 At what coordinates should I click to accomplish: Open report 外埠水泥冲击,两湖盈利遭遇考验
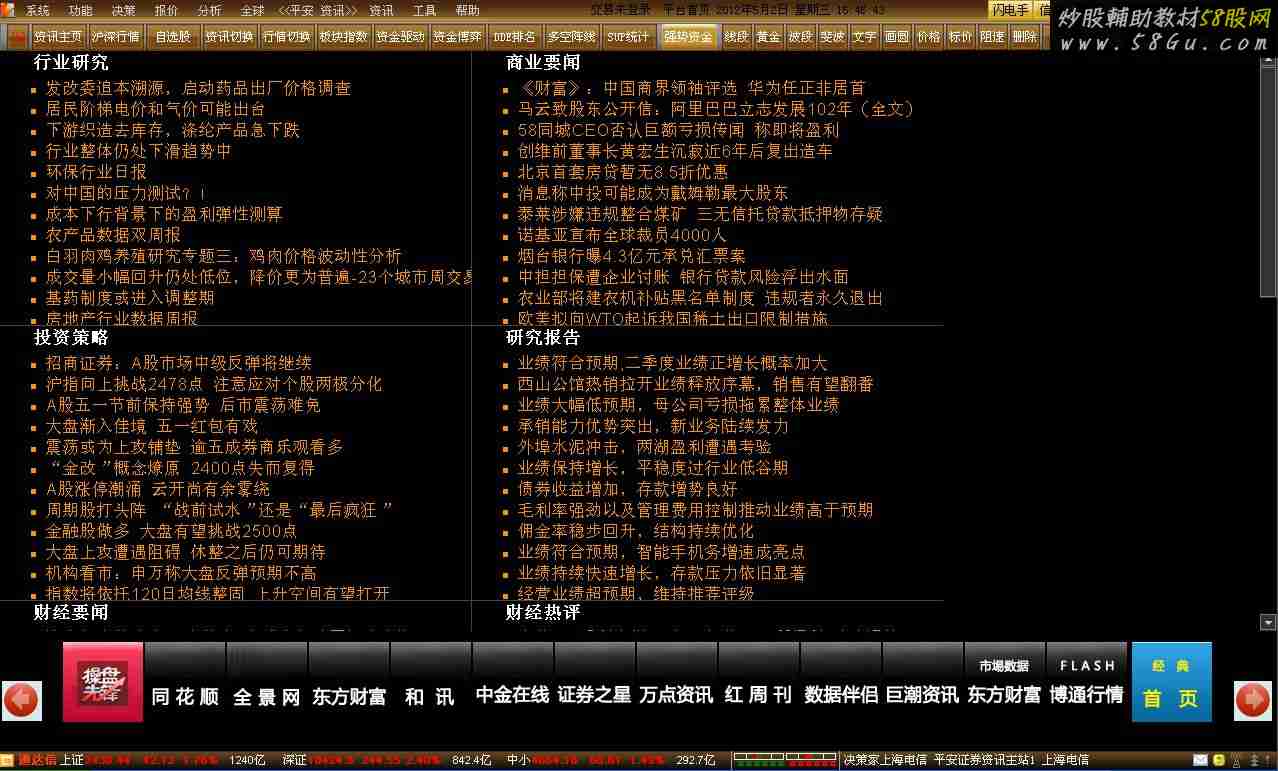click(x=644, y=446)
